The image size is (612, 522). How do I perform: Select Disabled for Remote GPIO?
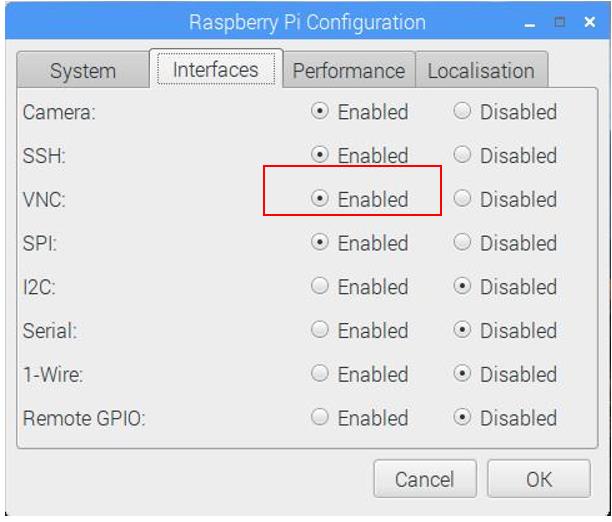462,418
